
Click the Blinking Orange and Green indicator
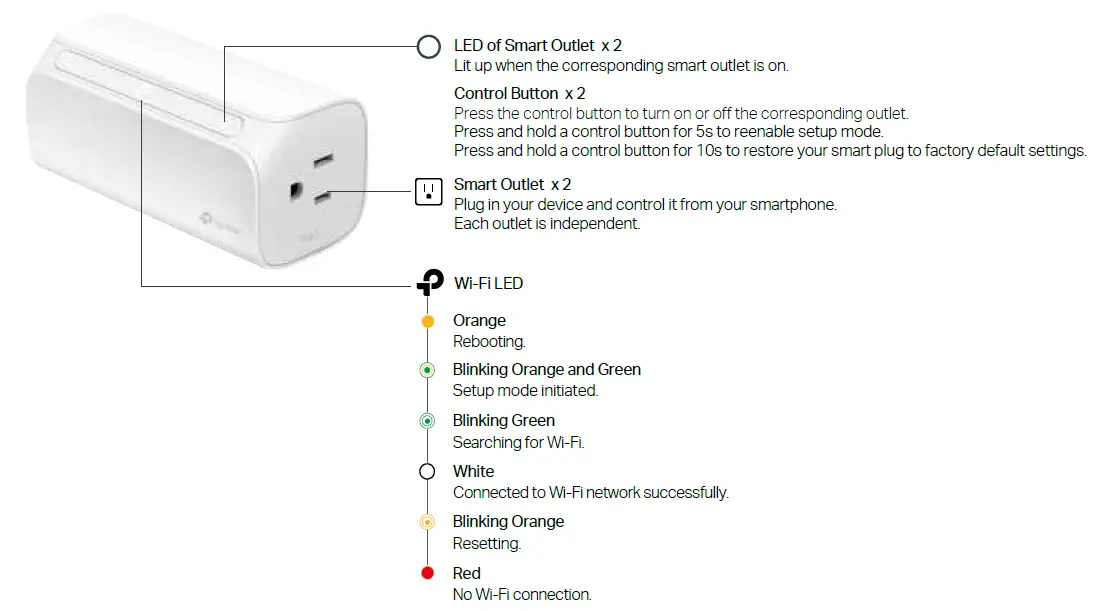tap(428, 370)
